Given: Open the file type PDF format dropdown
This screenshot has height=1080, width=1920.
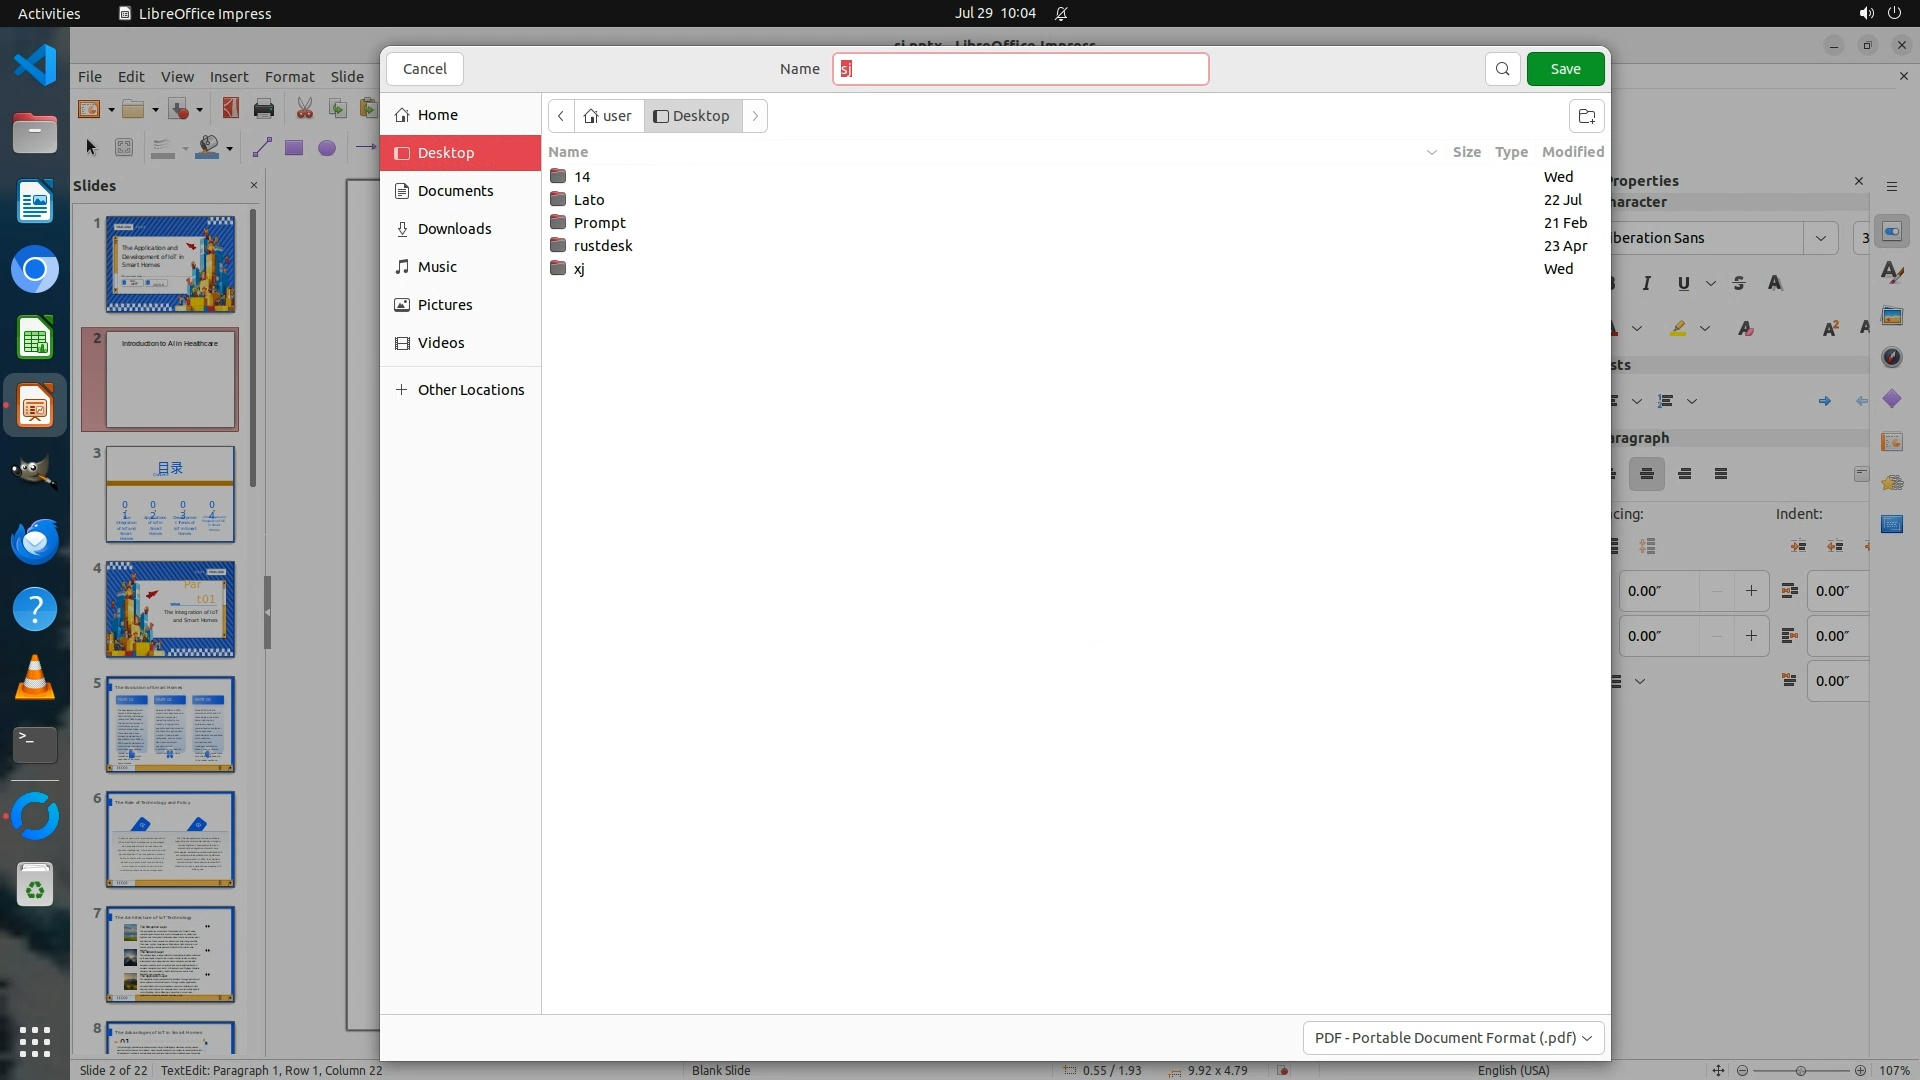Looking at the screenshot, I should [1453, 1037].
